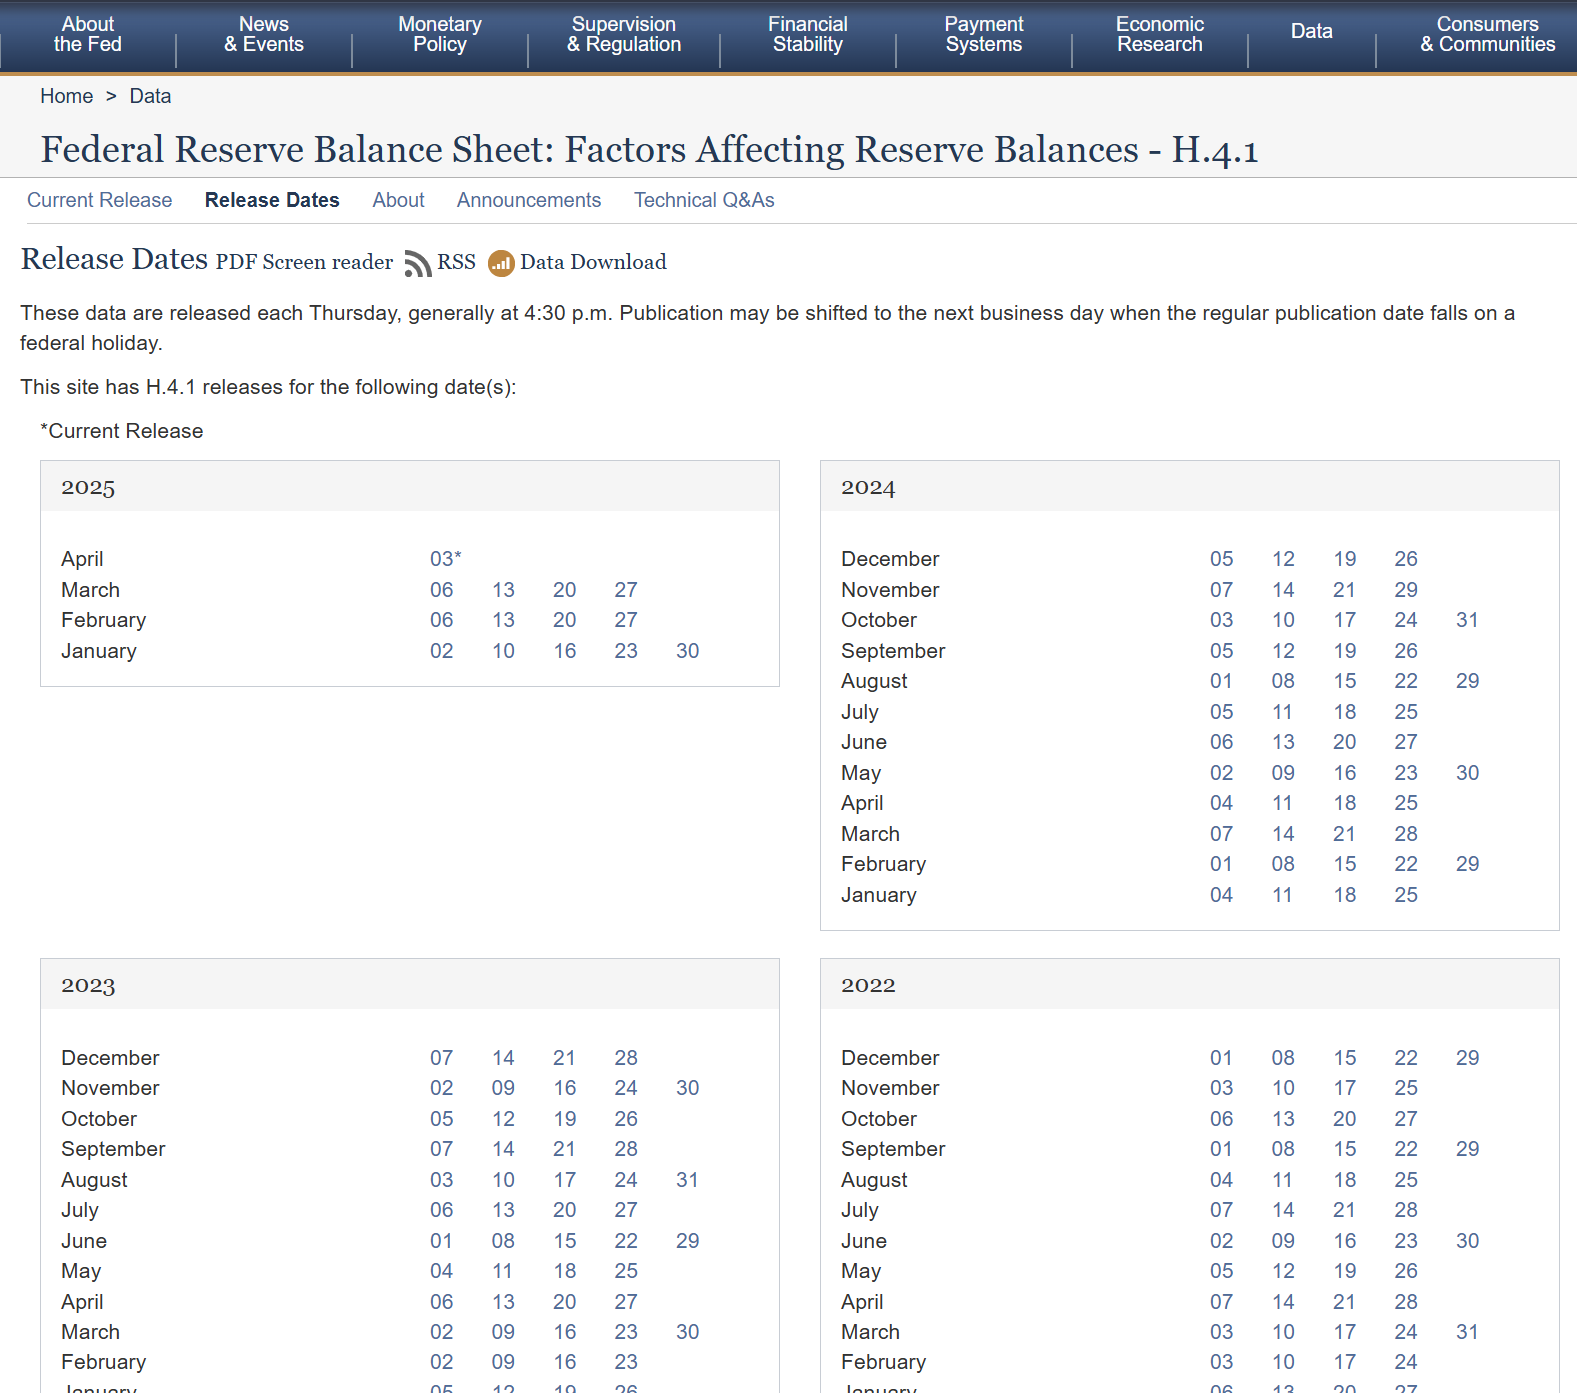Open the Data menu in the navigation bar
Image resolution: width=1577 pixels, height=1393 pixels.
(x=1312, y=31)
